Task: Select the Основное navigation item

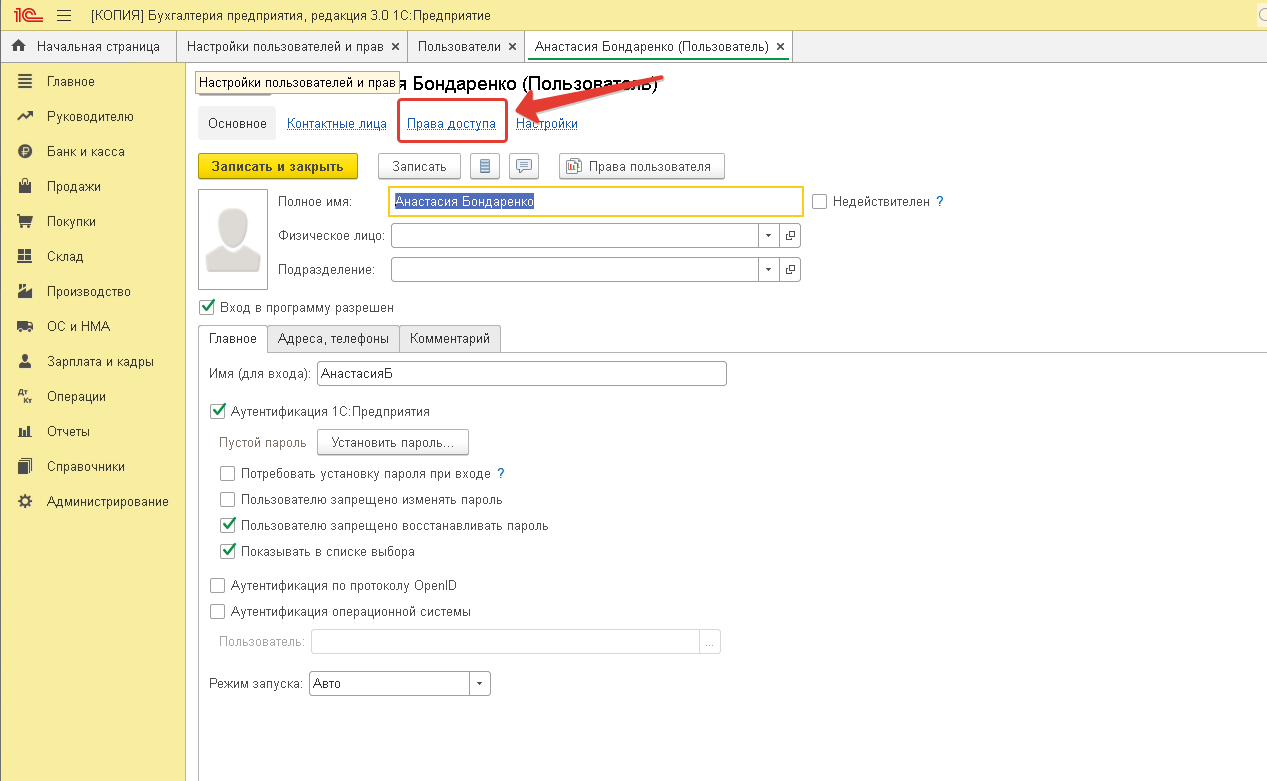Action: coord(237,124)
